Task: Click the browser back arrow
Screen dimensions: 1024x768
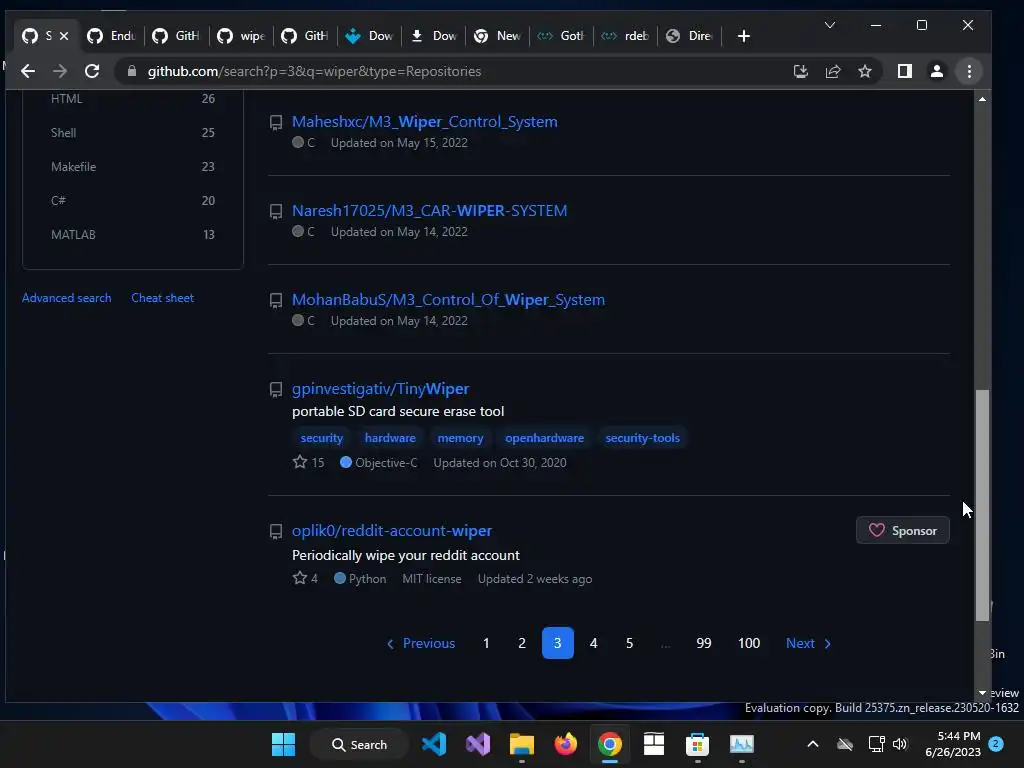Action: (x=27, y=71)
